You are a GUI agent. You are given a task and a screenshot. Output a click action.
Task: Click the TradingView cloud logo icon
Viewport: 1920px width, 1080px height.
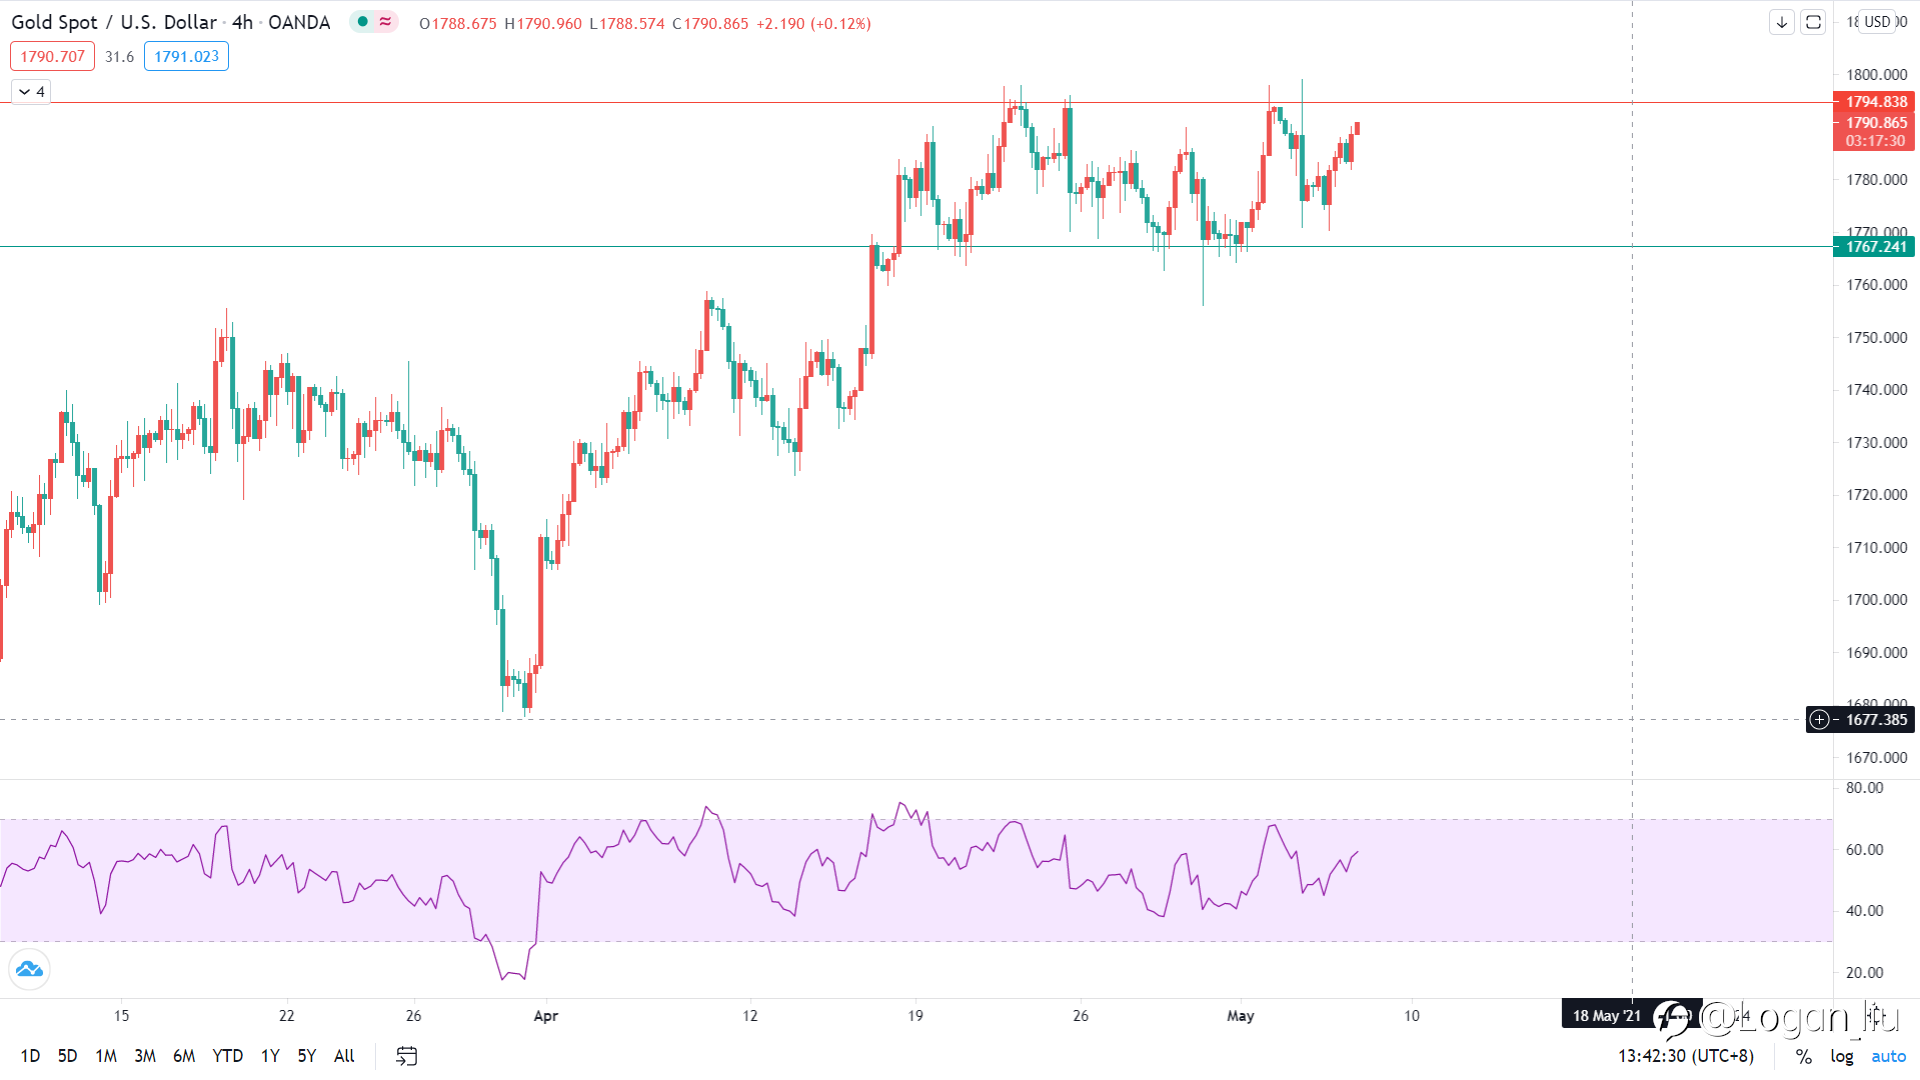[30, 969]
